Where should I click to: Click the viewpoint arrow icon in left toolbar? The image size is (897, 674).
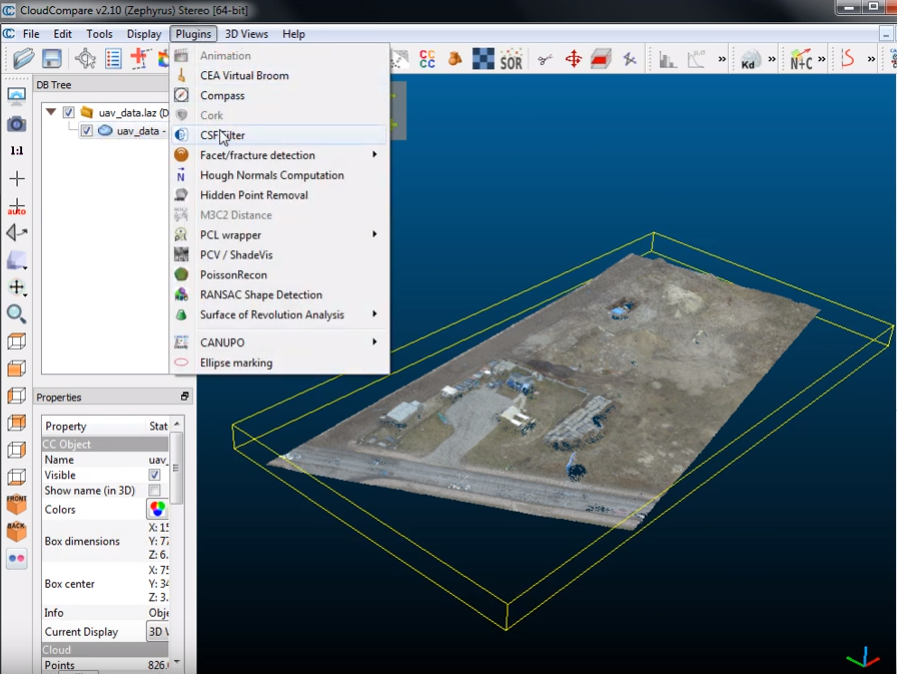(17, 232)
